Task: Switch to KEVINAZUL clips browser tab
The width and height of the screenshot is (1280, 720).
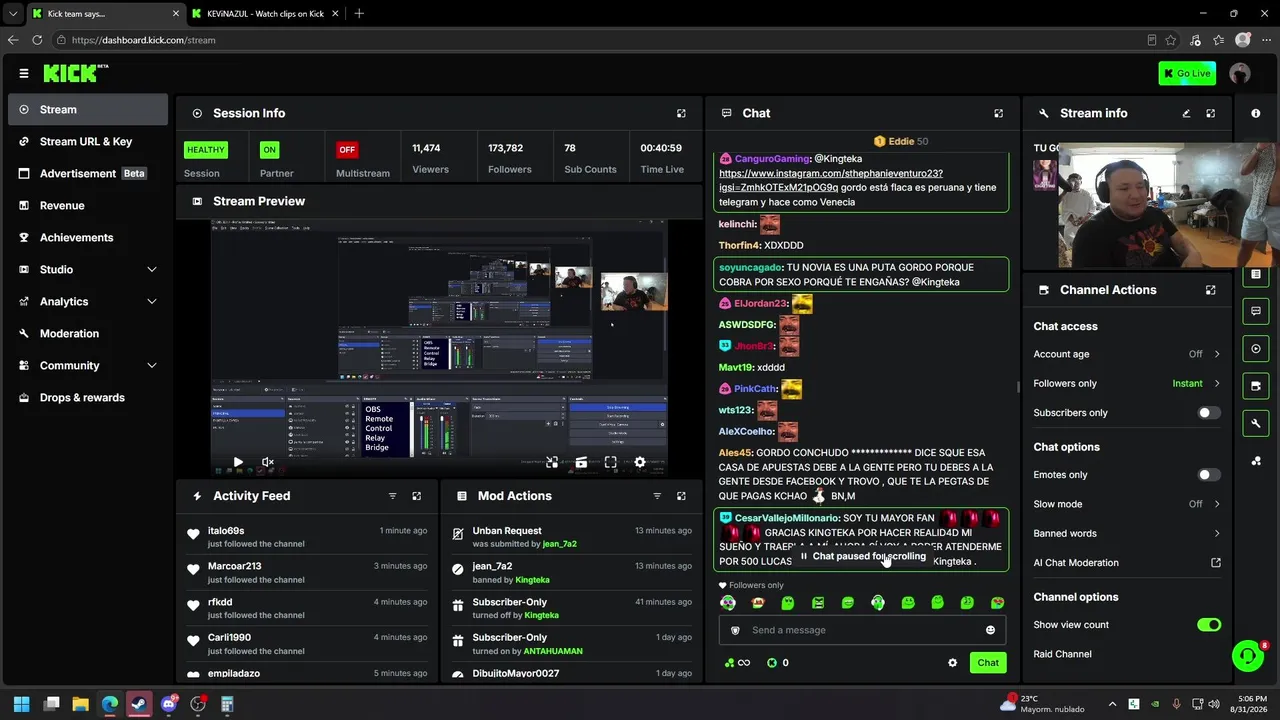Action: 265,14
